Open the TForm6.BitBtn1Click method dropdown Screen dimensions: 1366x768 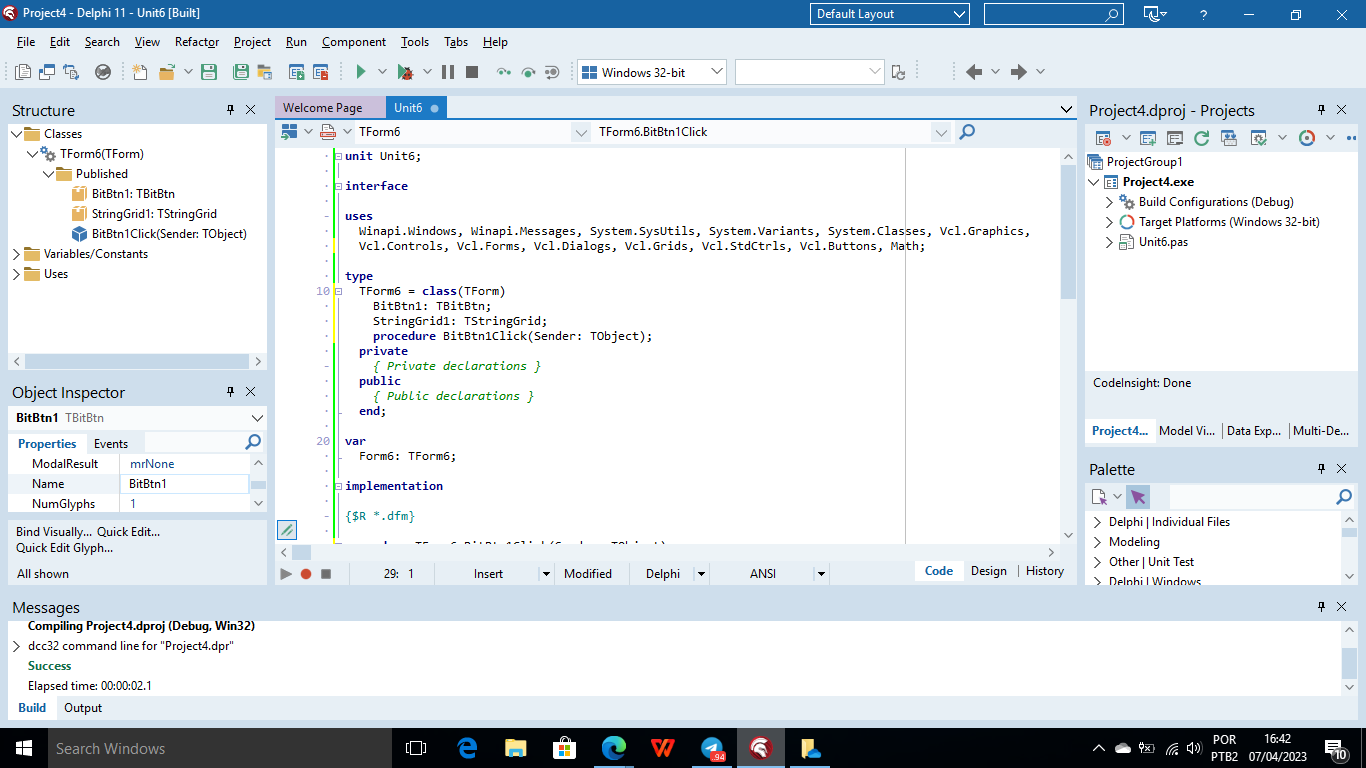point(941,132)
